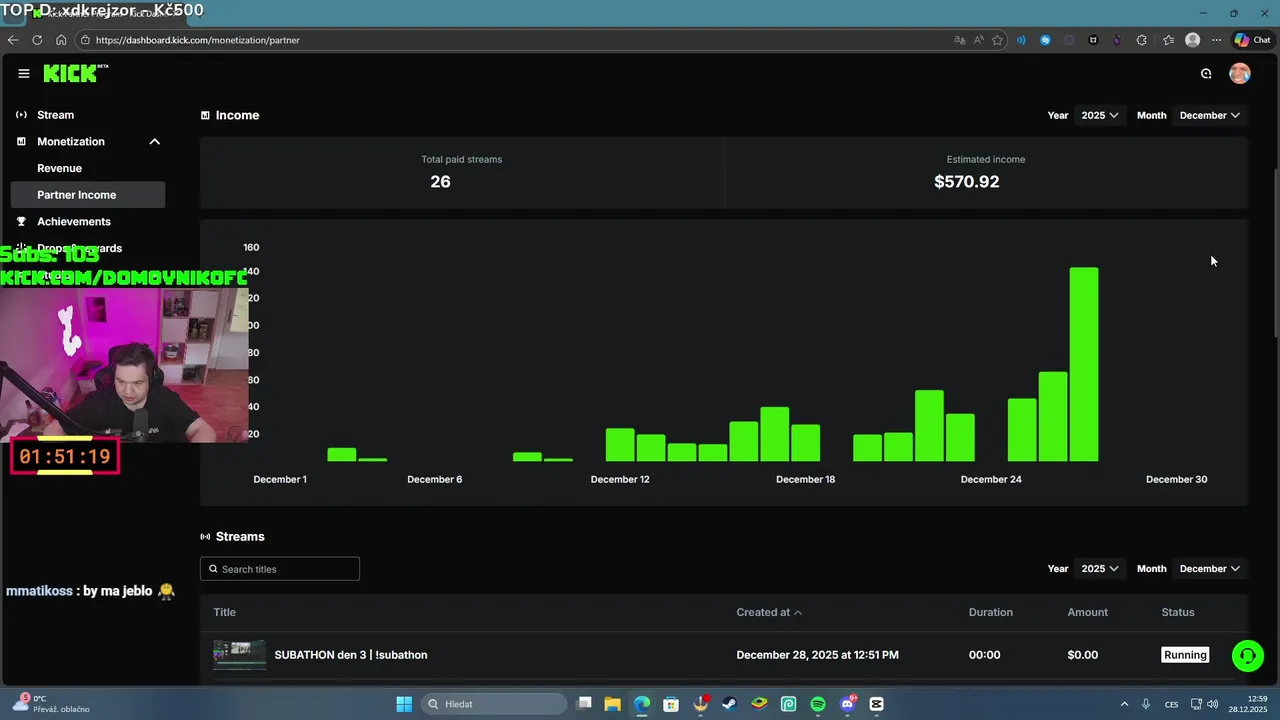
Task: Open the Windows Start menu
Action: pyautogui.click(x=403, y=704)
